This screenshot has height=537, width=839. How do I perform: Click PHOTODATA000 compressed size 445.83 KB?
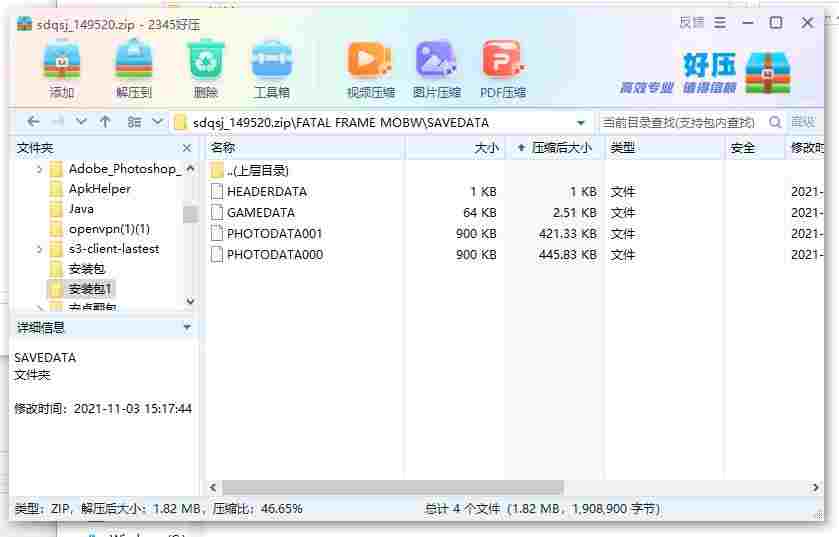click(x=568, y=255)
